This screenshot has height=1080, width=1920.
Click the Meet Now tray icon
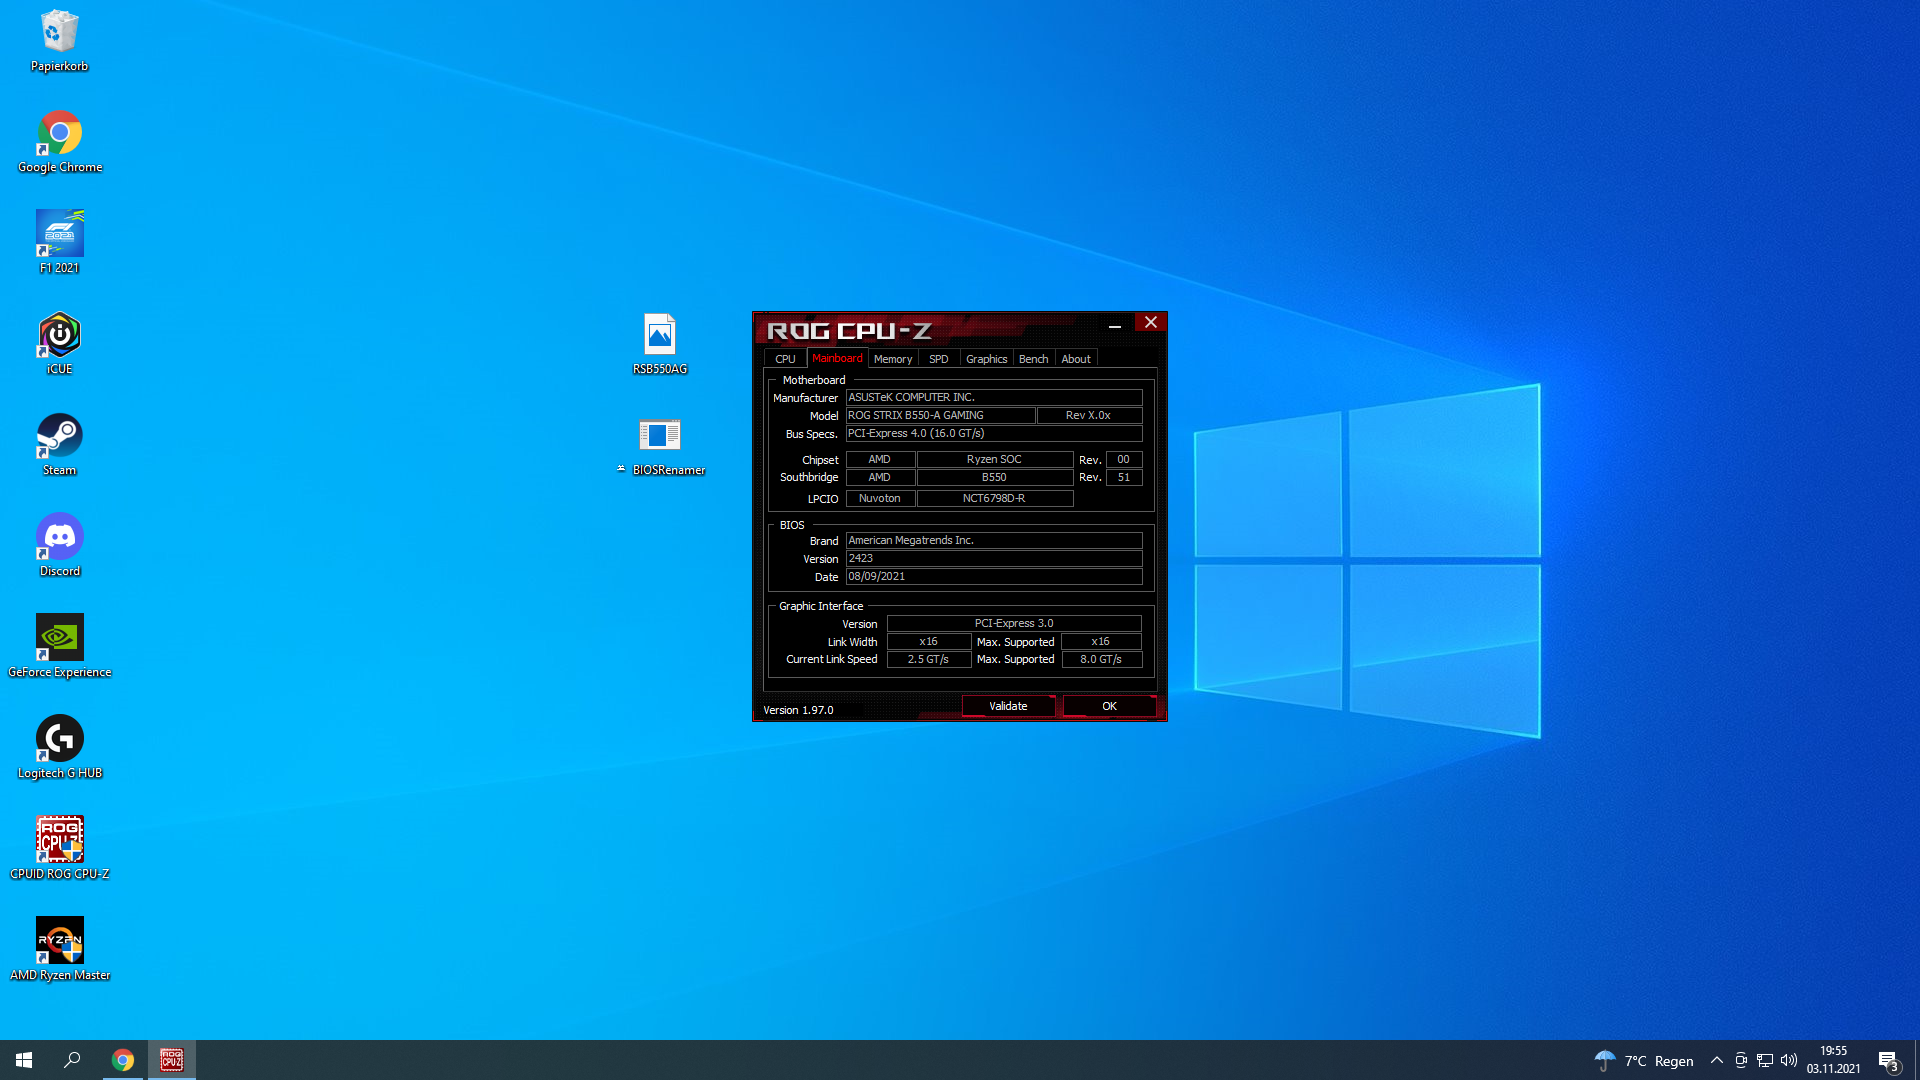pos(1741,1061)
